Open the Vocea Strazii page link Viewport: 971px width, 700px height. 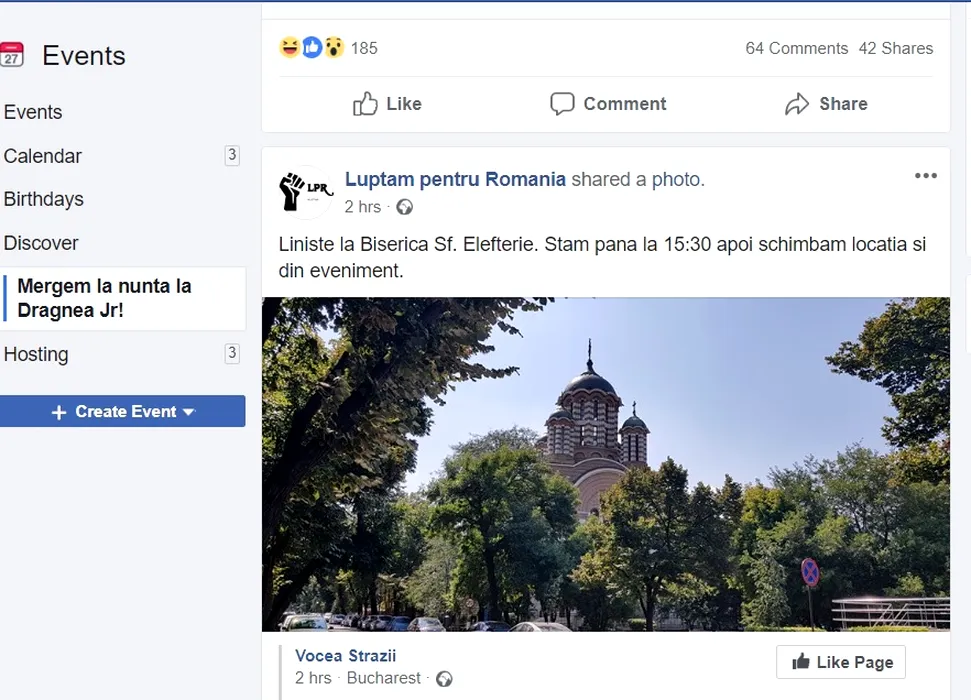tap(345, 656)
